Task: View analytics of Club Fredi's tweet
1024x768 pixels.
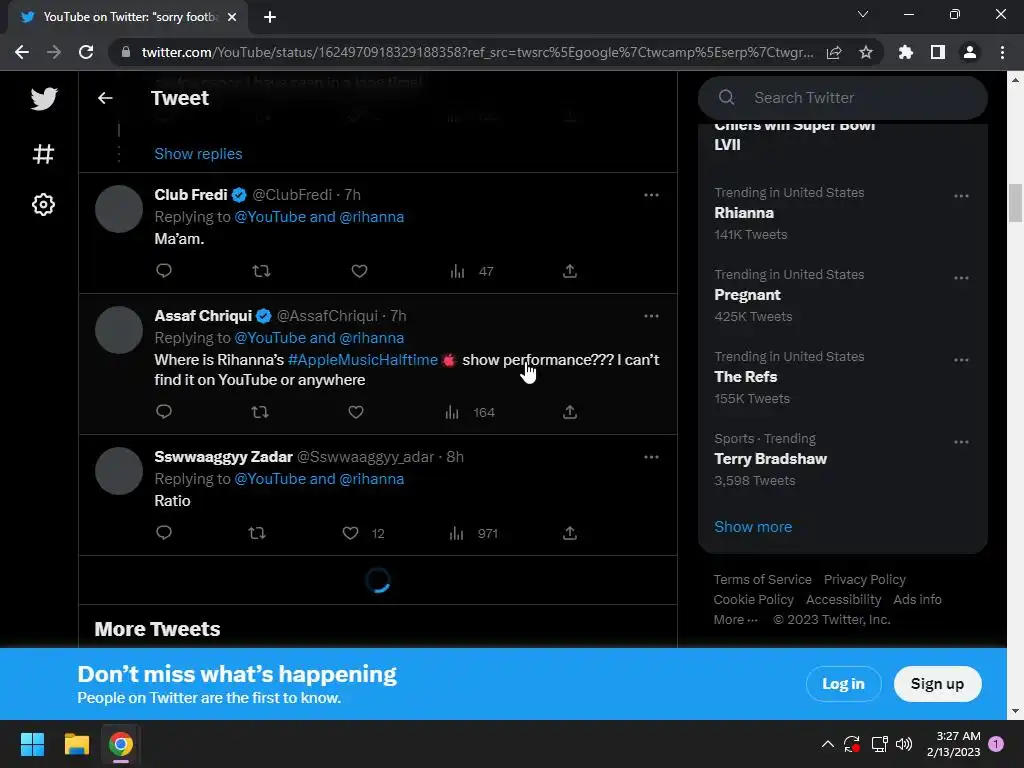Action: tap(471, 271)
